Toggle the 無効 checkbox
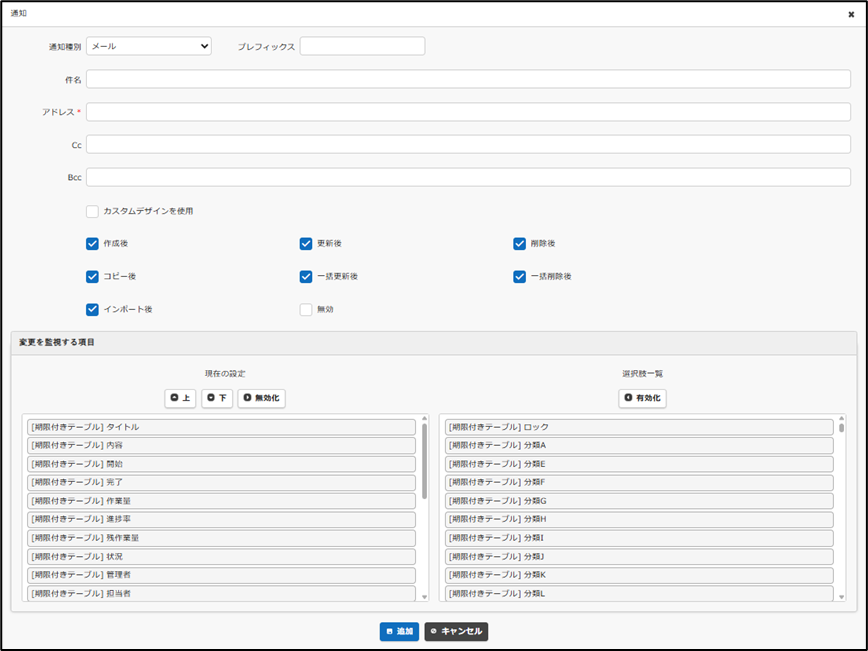The image size is (868, 651). point(307,309)
